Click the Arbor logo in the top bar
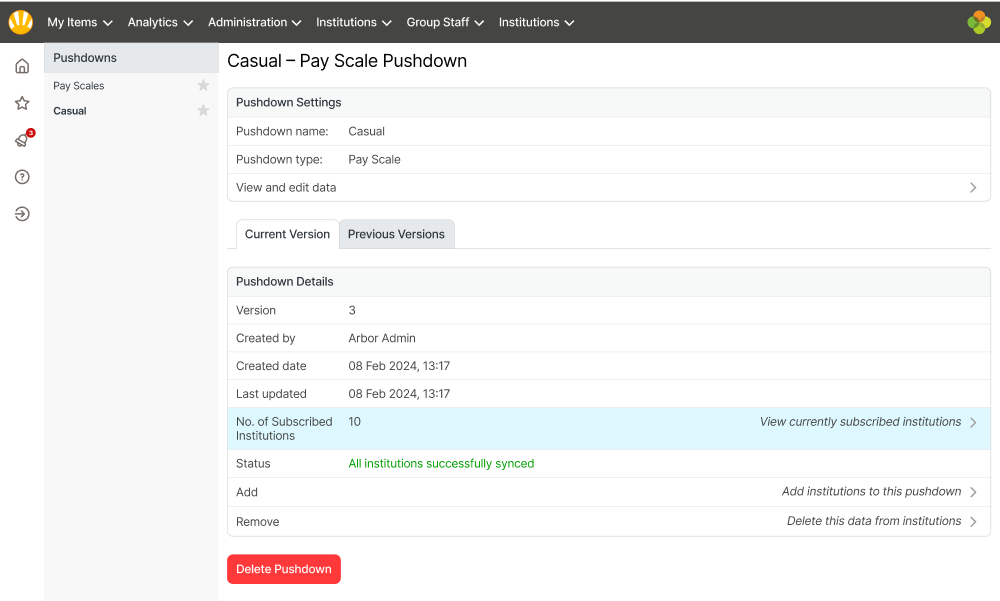 tap(20, 21)
